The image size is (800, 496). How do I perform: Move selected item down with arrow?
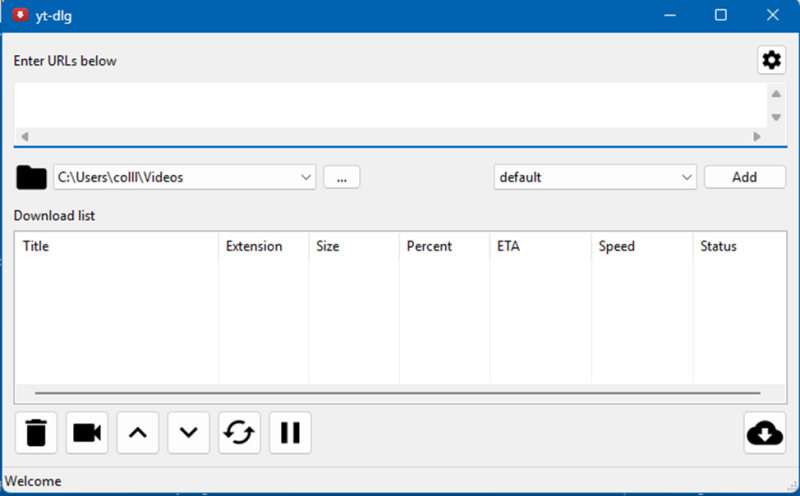(x=189, y=433)
